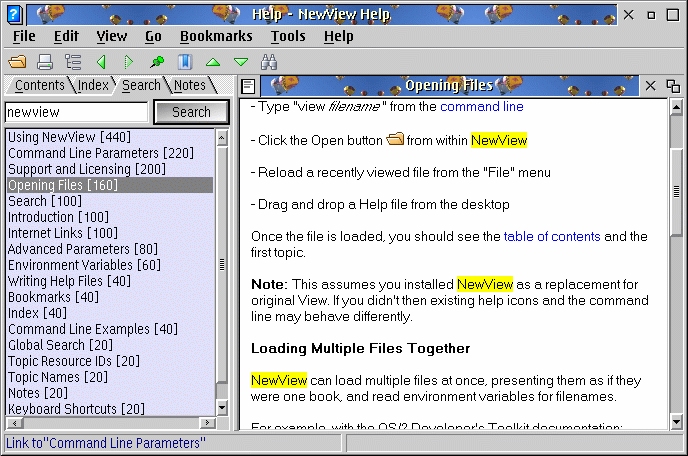The height and width of the screenshot is (456, 688).
Task: Click the Open file folder toolbar icon
Action: (17, 62)
